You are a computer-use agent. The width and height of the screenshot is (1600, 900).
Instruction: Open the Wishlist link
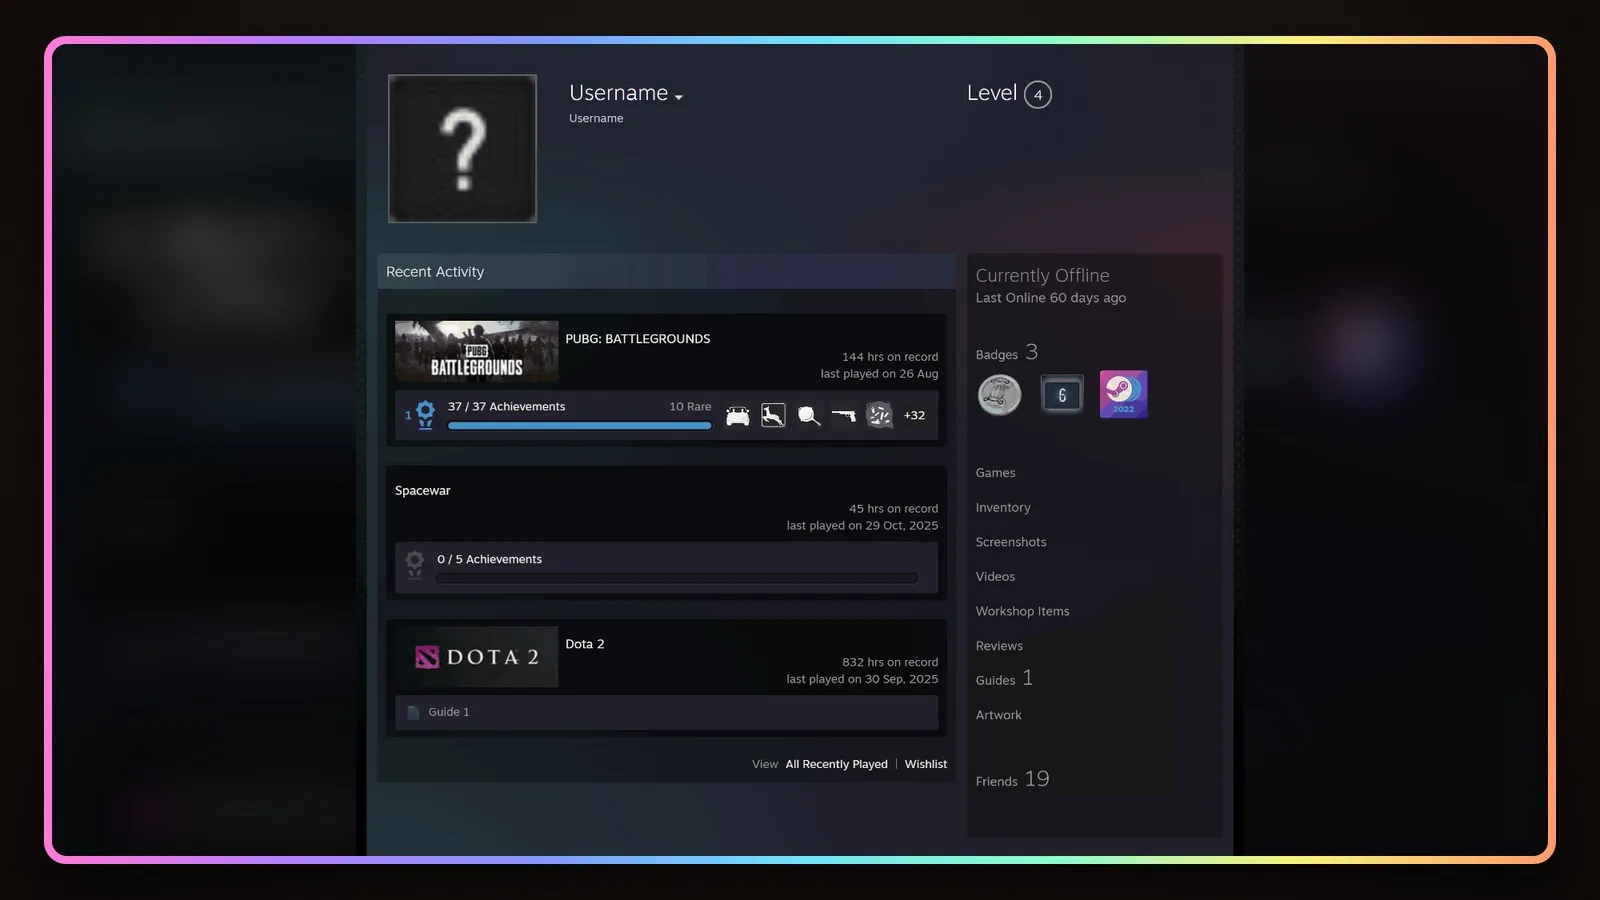click(926, 764)
